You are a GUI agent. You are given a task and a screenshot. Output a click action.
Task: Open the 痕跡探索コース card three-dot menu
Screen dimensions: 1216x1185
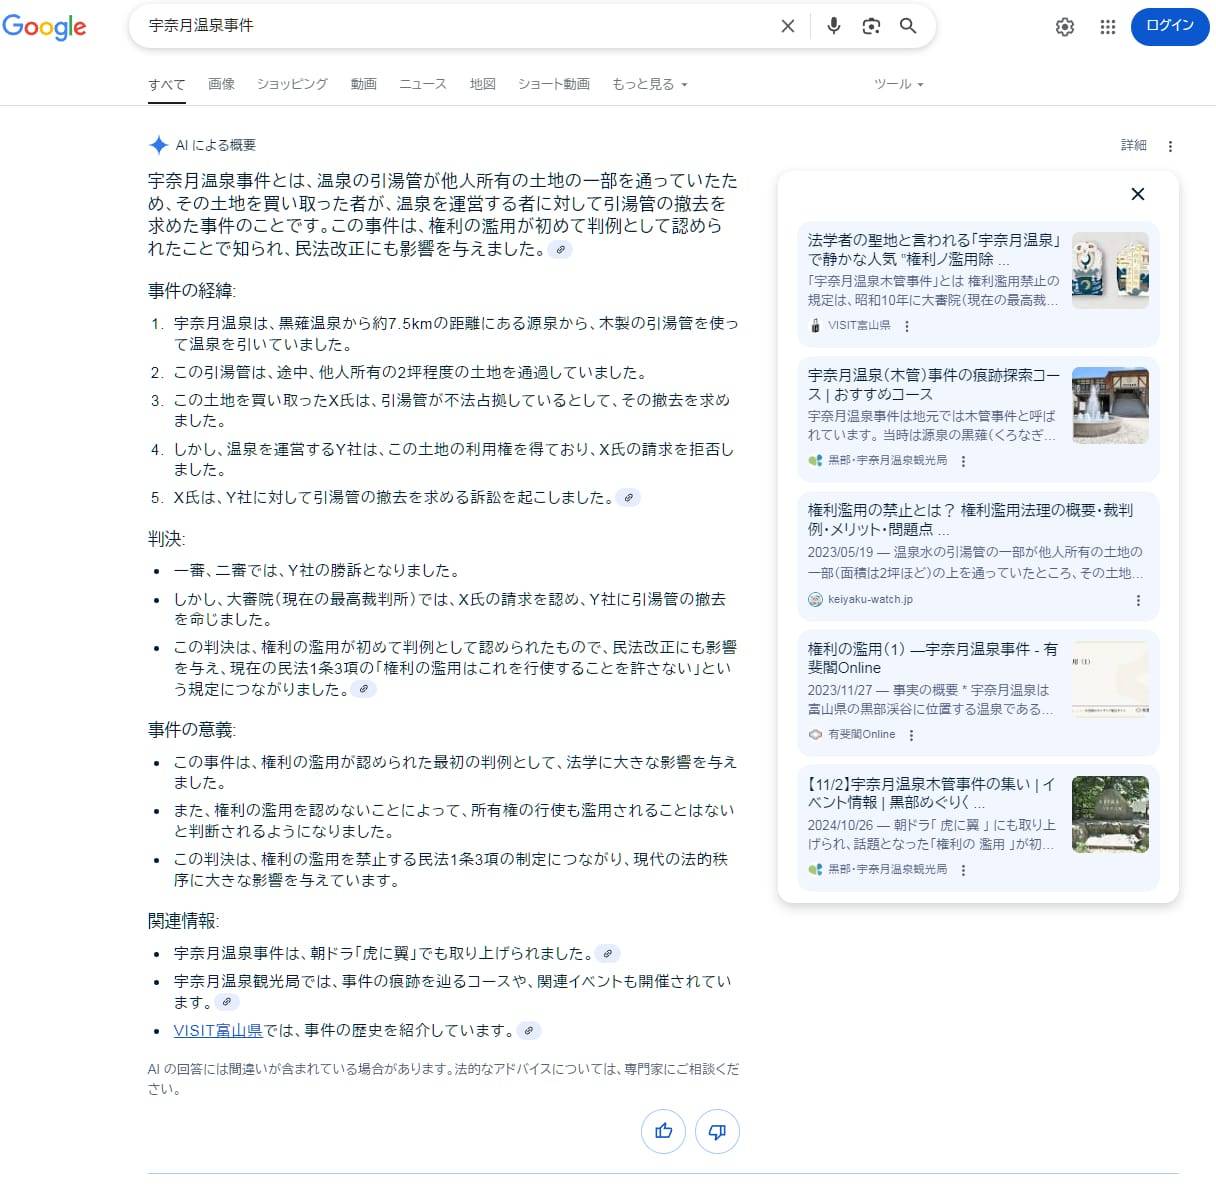[x=963, y=461]
